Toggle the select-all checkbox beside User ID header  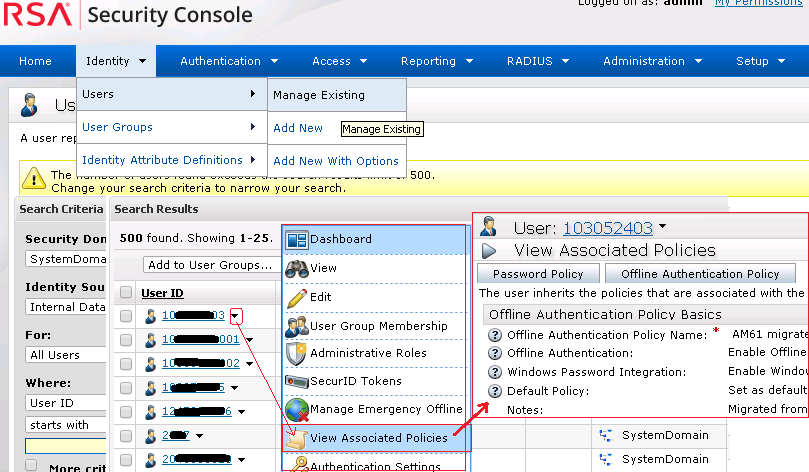(x=126, y=293)
